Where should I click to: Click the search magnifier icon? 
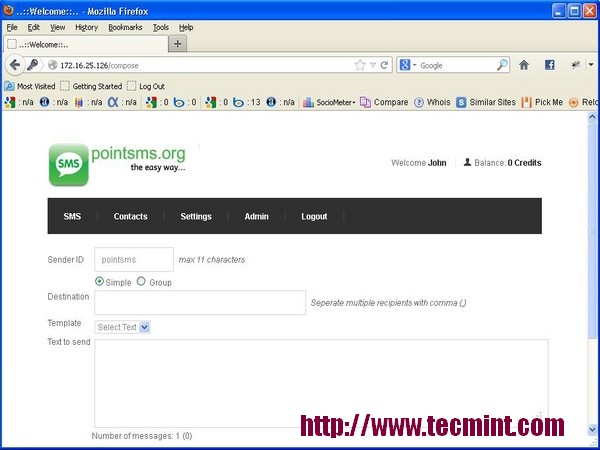[502, 65]
